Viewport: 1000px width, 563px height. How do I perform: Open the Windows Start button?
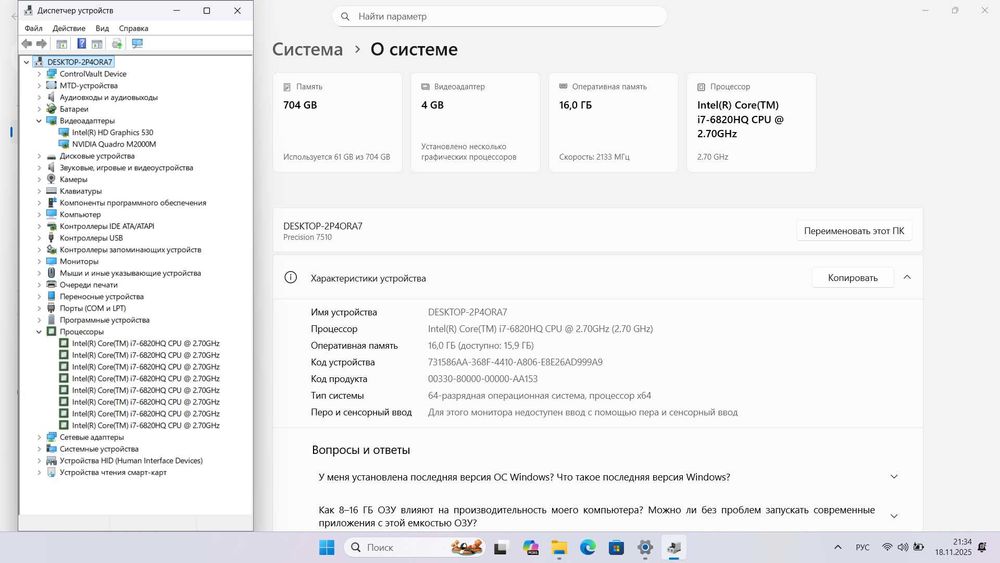point(327,548)
